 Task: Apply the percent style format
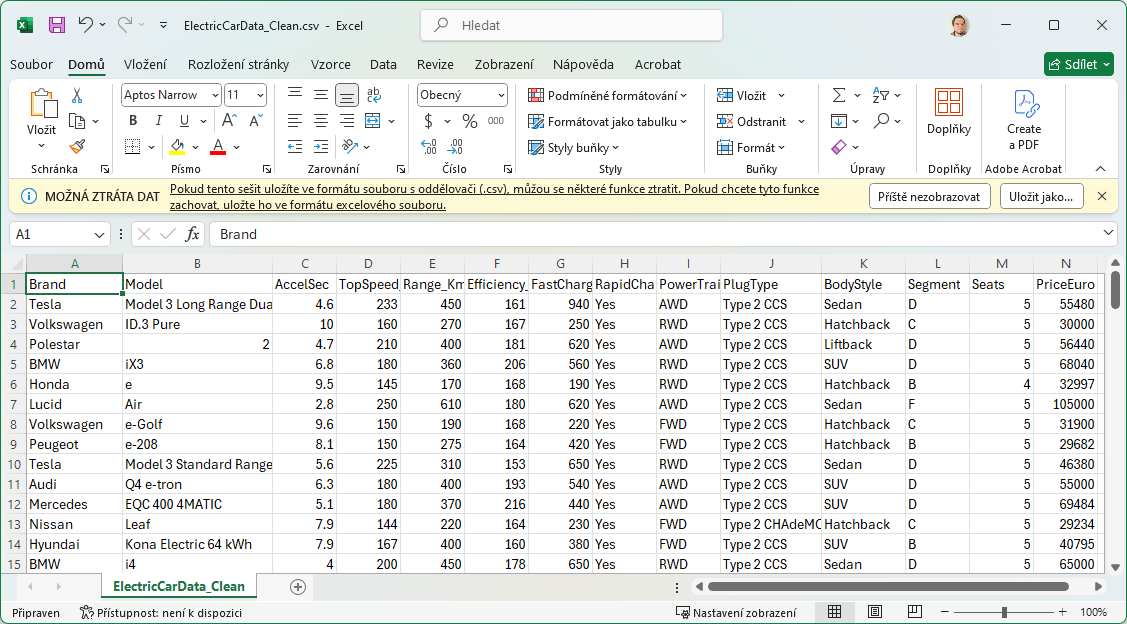(x=470, y=121)
